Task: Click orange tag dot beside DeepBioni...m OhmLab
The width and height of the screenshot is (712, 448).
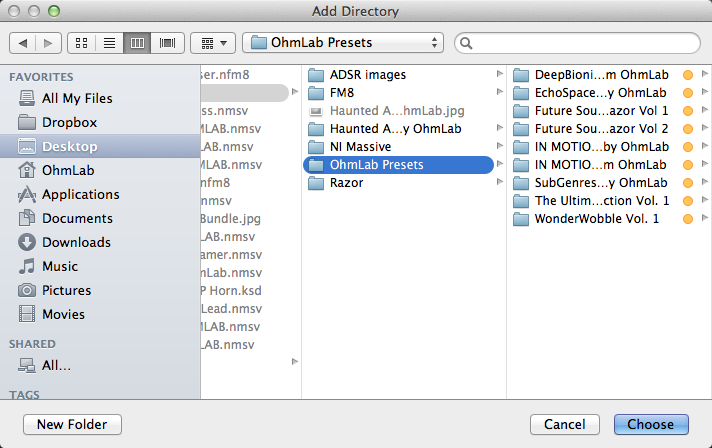Action: click(x=688, y=75)
